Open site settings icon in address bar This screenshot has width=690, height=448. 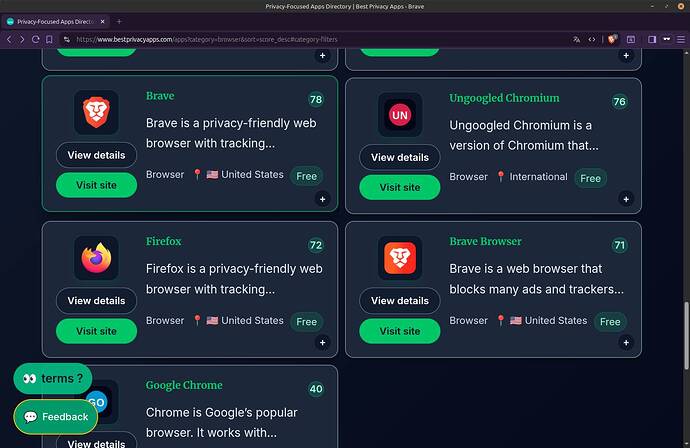point(66,39)
